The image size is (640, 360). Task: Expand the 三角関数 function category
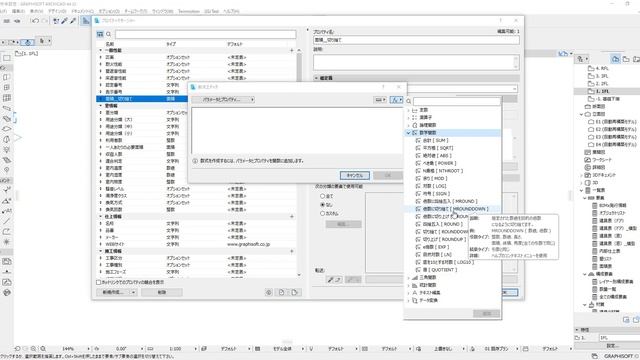tap(408, 278)
